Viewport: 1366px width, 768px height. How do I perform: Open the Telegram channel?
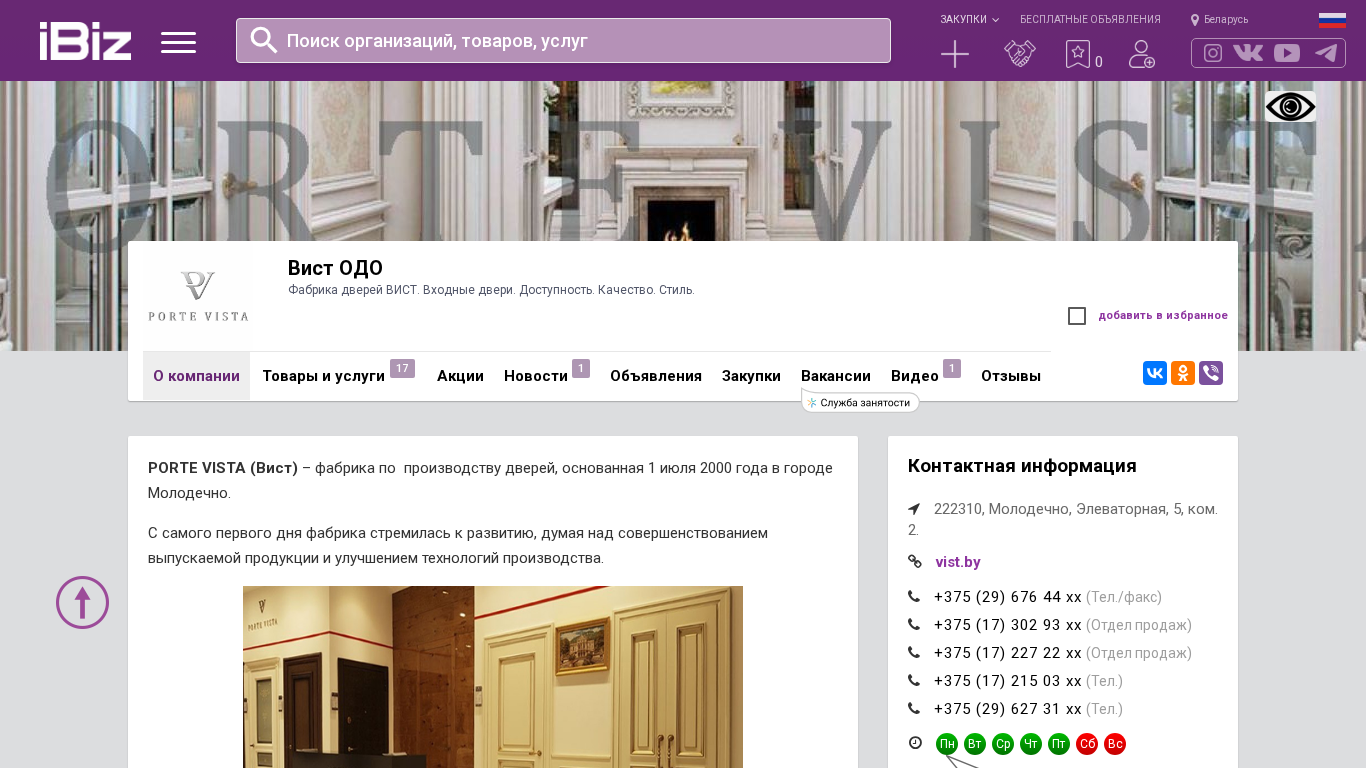click(x=1326, y=53)
